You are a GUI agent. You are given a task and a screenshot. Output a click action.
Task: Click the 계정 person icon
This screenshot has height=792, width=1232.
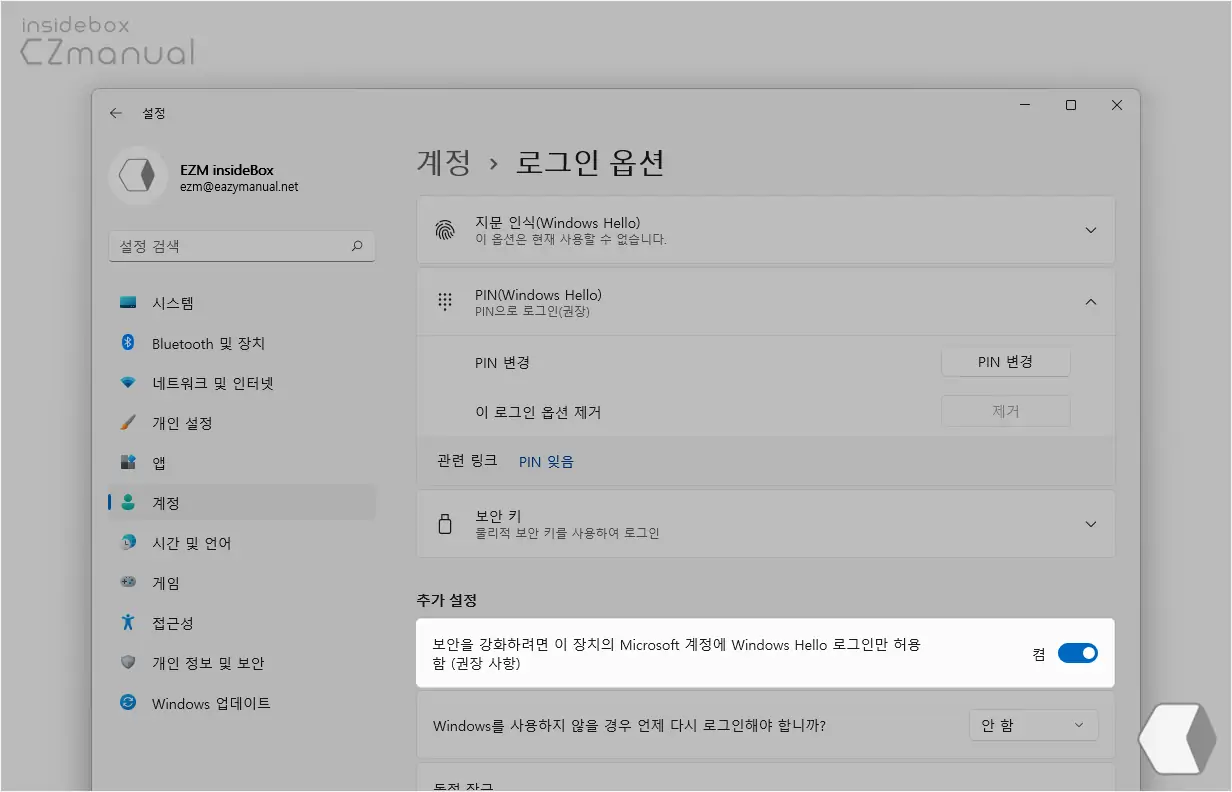(x=128, y=503)
